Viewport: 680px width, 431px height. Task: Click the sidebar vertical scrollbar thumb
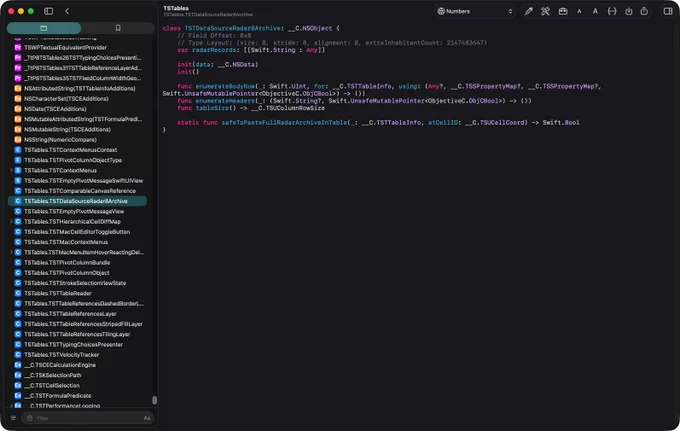tap(154, 400)
